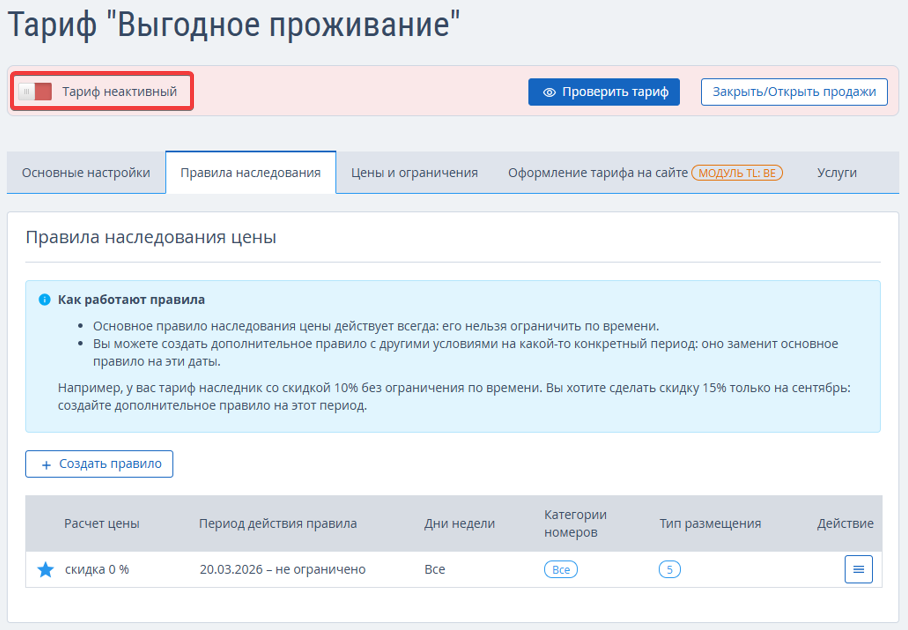908x630 pixels.
Task: Select the 'Правила наследования' tab
Action: tap(250, 173)
